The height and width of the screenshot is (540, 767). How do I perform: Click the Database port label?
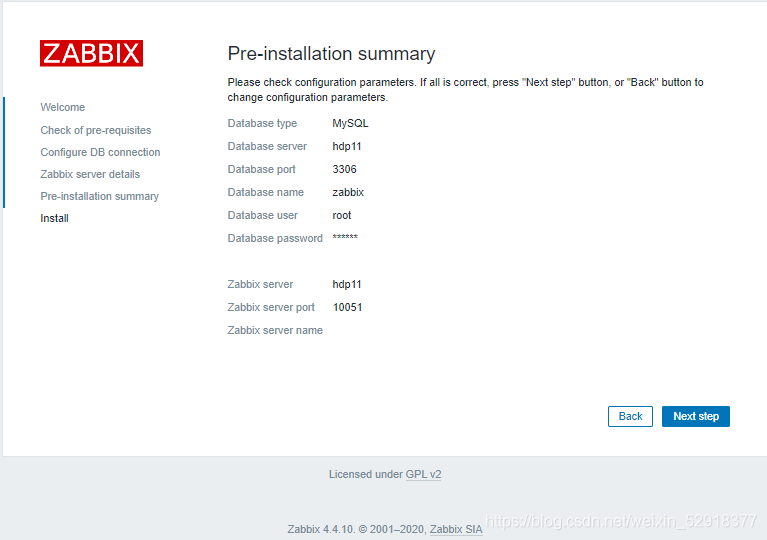click(x=262, y=169)
